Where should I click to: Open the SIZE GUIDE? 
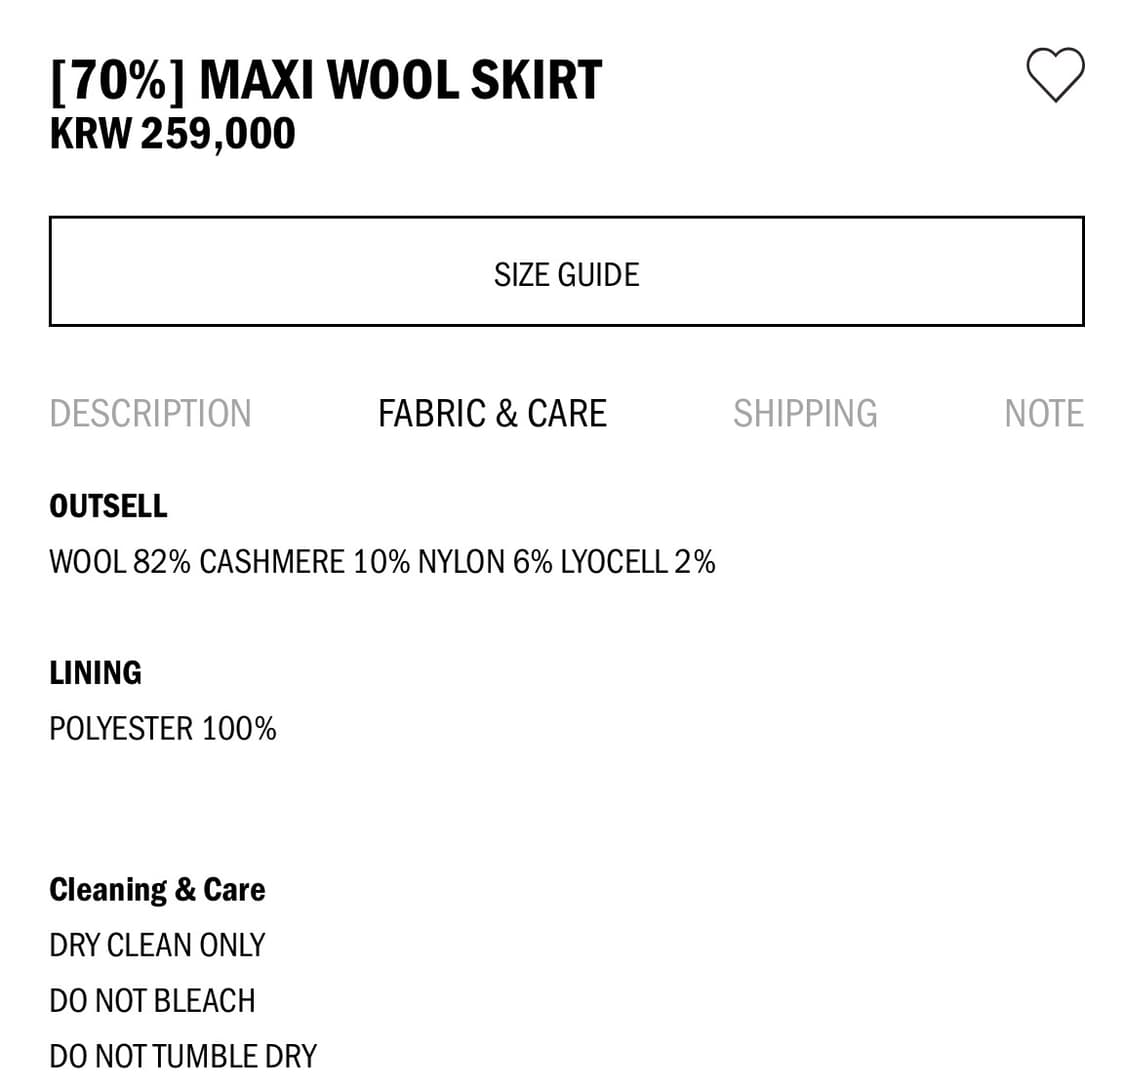[566, 273]
